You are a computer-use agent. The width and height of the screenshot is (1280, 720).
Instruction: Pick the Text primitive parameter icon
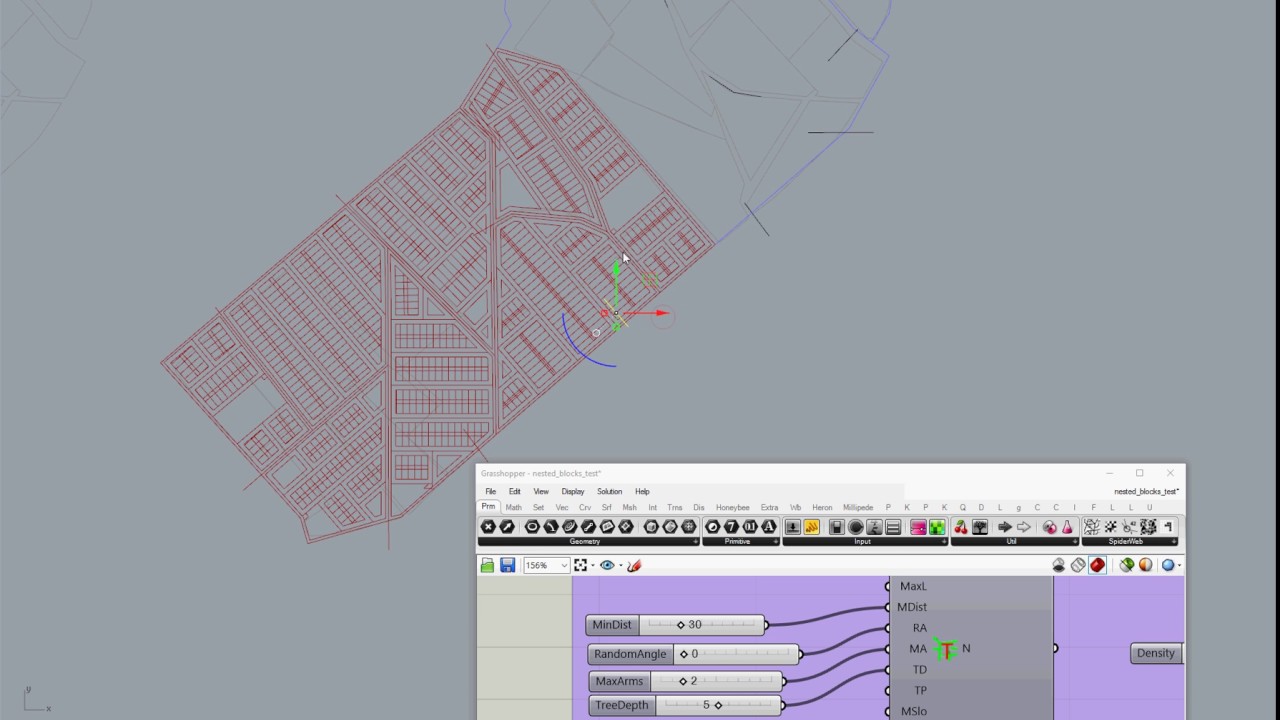(768, 527)
